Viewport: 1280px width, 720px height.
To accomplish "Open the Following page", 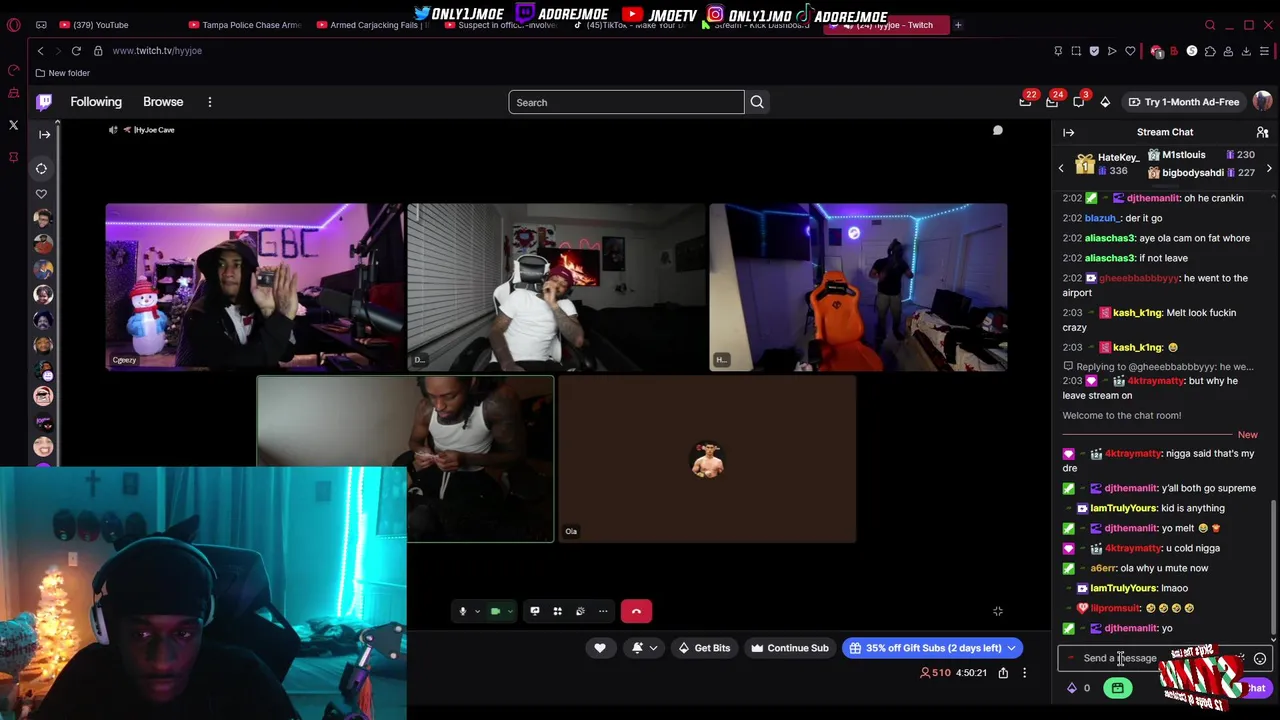I will [96, 102].
